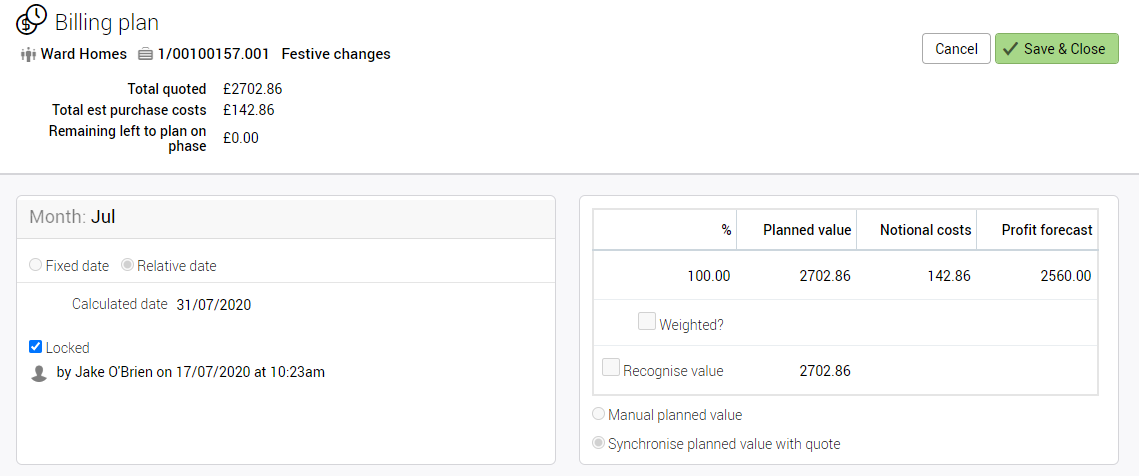The width and height of the screenshot is (1139, 476).
Task: Click the Planned value column header
Action: point(806,230)
